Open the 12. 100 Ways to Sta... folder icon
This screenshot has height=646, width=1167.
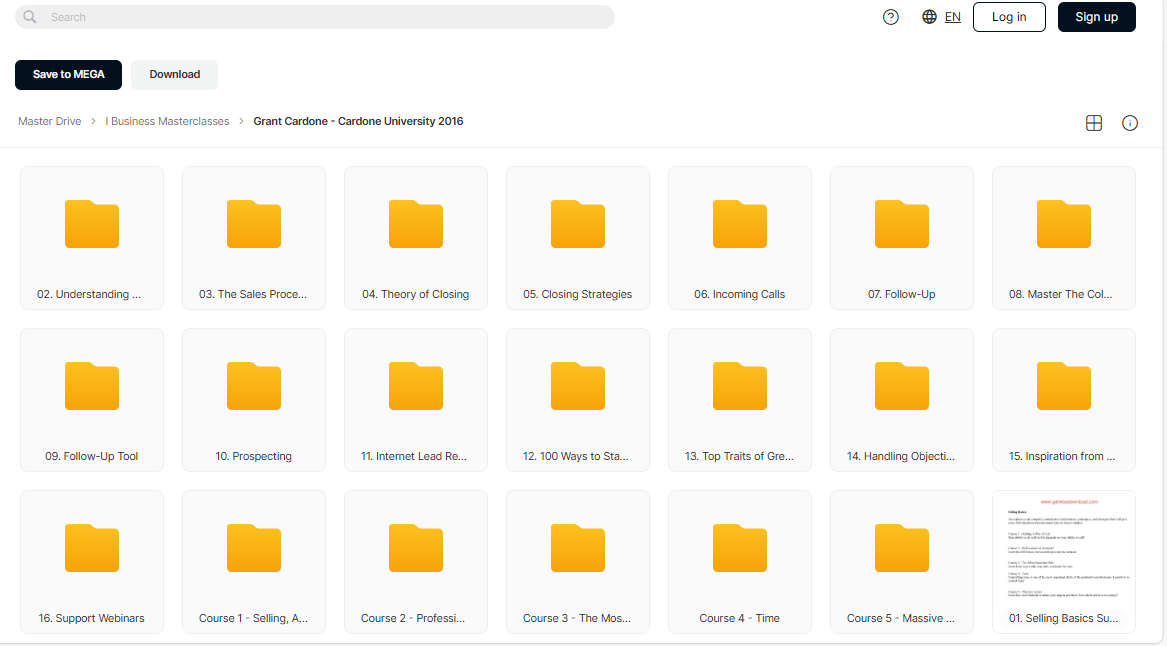tap(578, 386)
